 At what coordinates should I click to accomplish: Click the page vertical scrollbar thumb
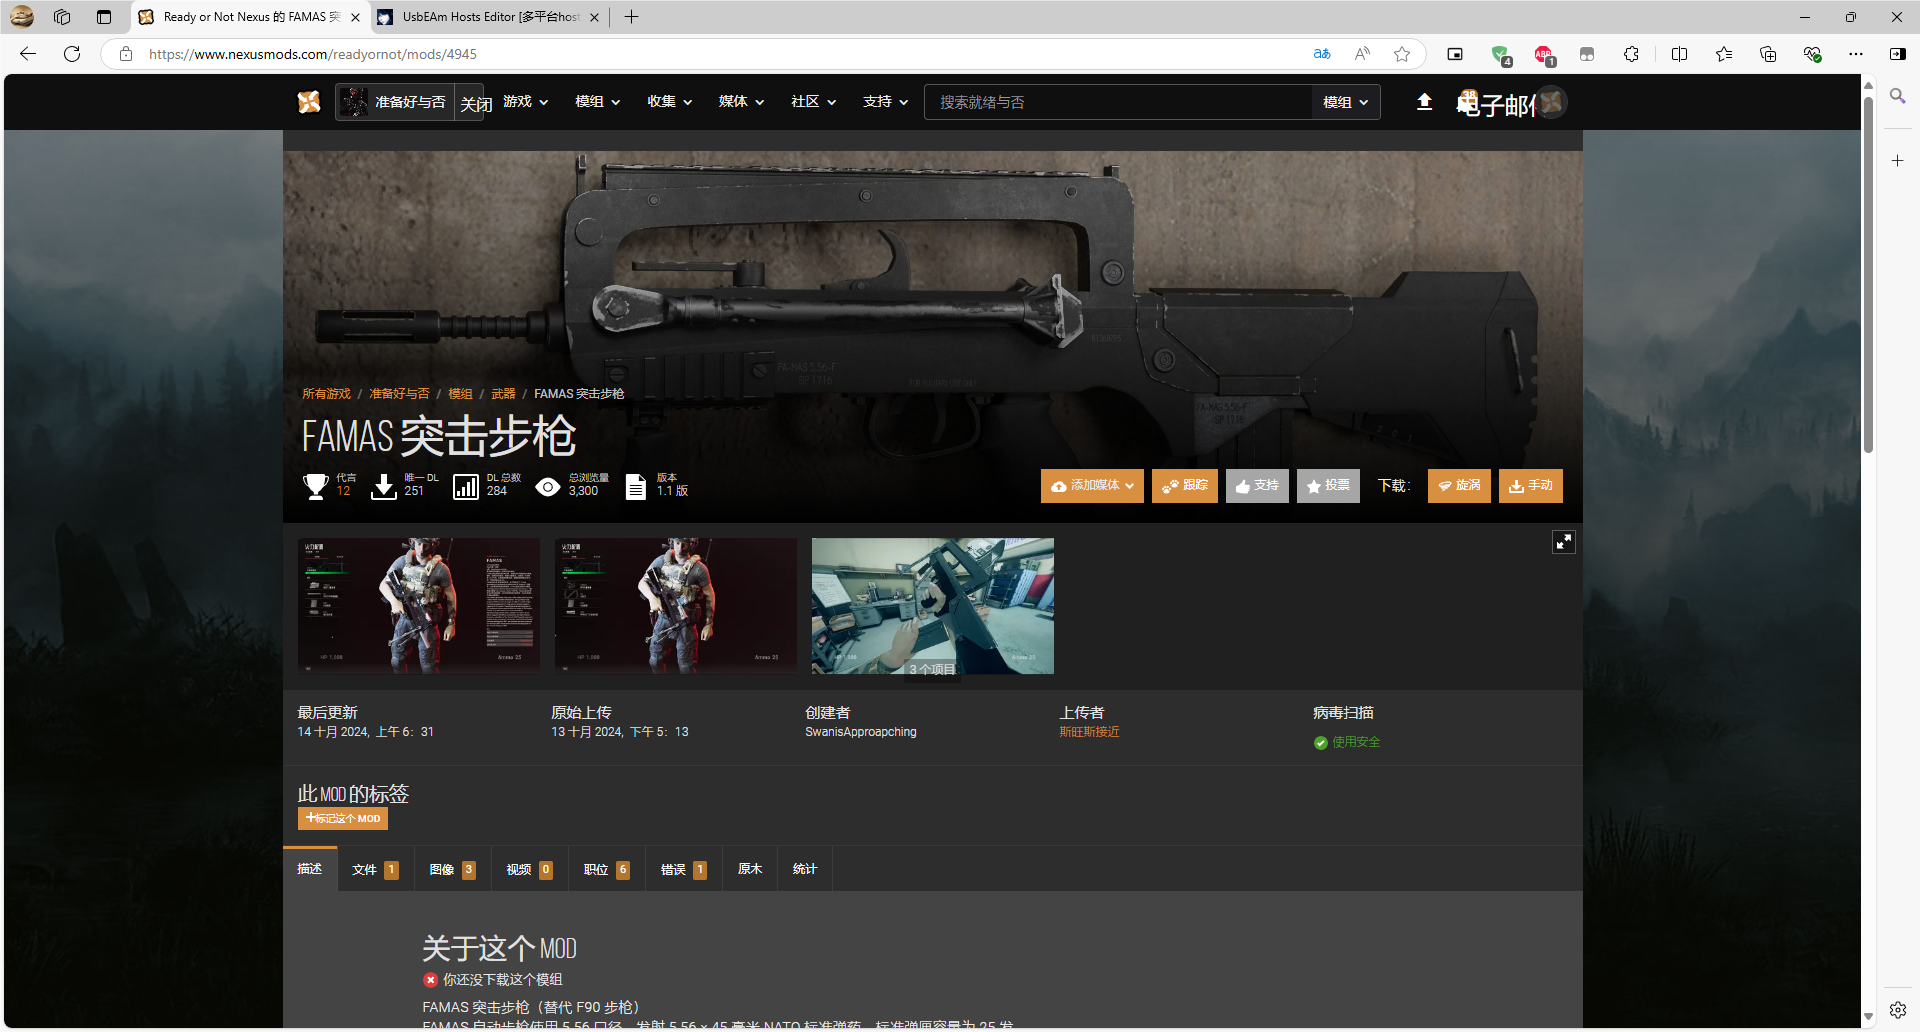tap(1868, 275)
